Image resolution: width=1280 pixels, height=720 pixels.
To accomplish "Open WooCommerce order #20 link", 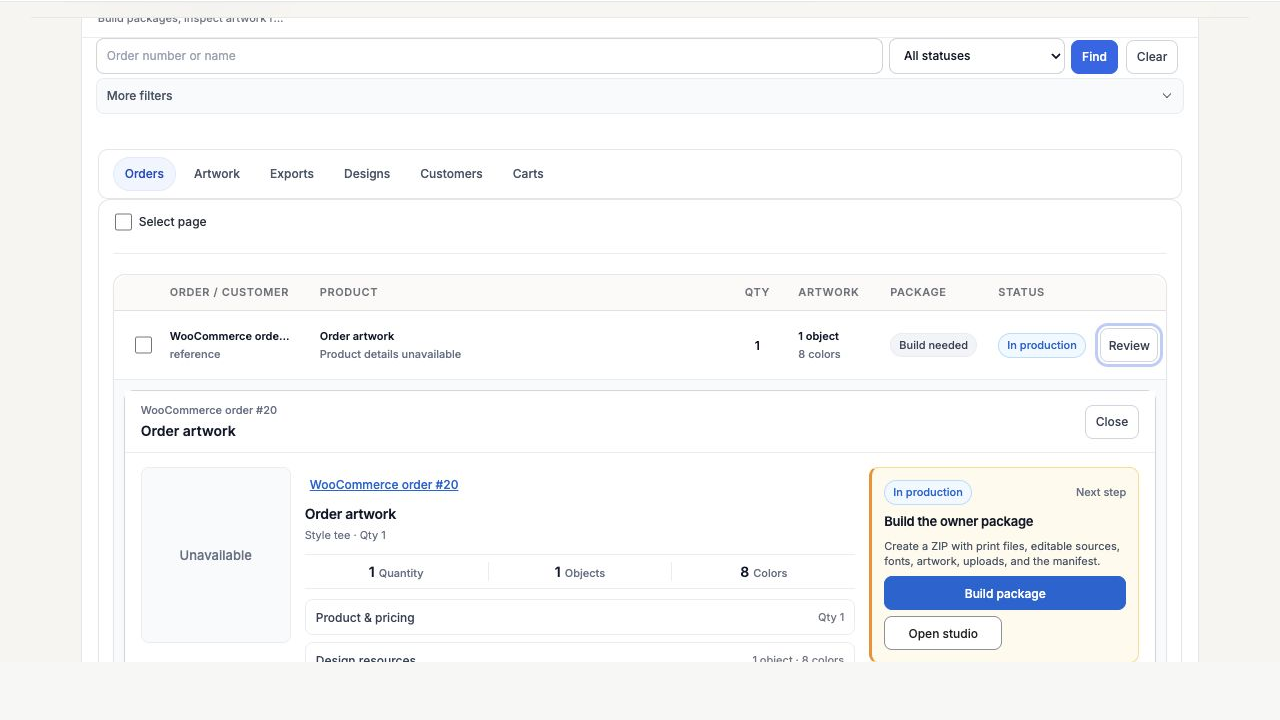I will 384,485.
